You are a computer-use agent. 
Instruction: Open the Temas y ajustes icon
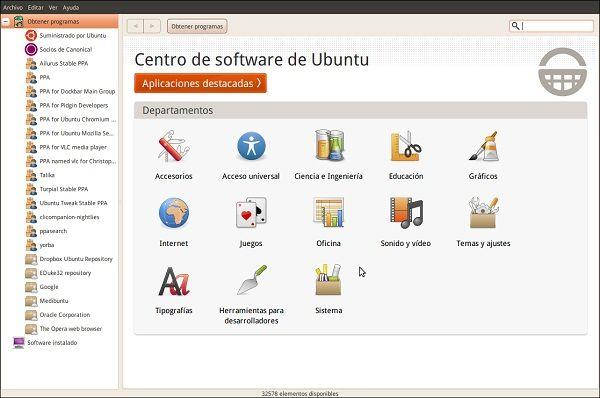pos(483,213)
